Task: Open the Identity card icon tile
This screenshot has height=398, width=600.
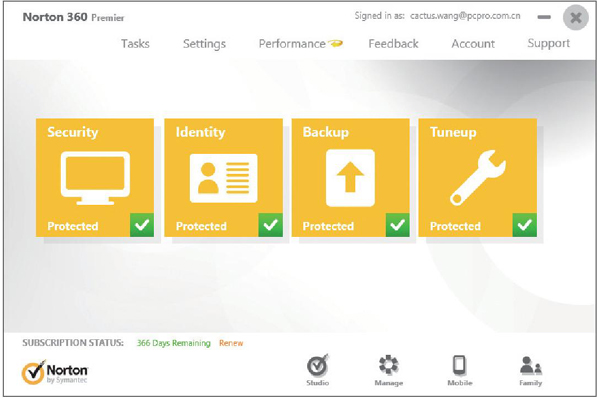Action: tap(223, 178)
